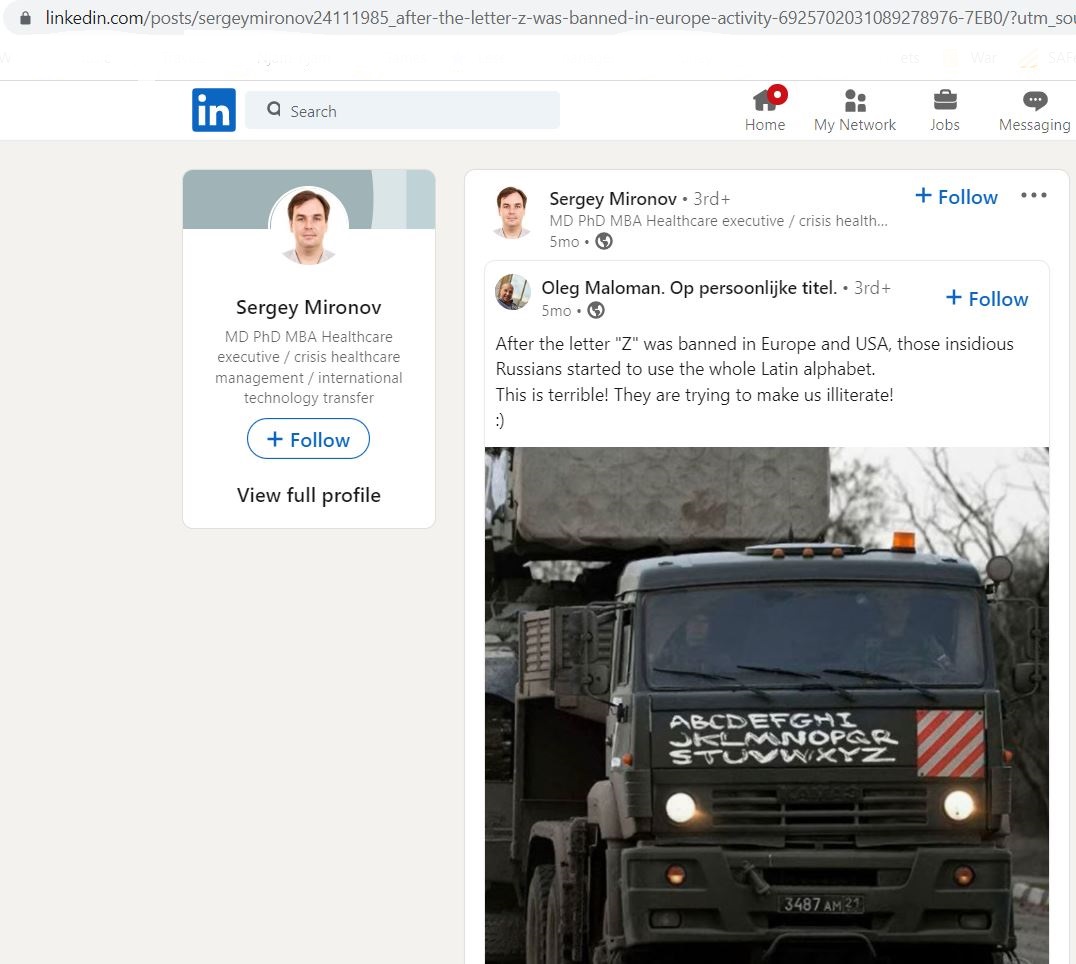Click globe visibility icon under Oleg Maloman
1076x964 pixels.
pos(596,311)
